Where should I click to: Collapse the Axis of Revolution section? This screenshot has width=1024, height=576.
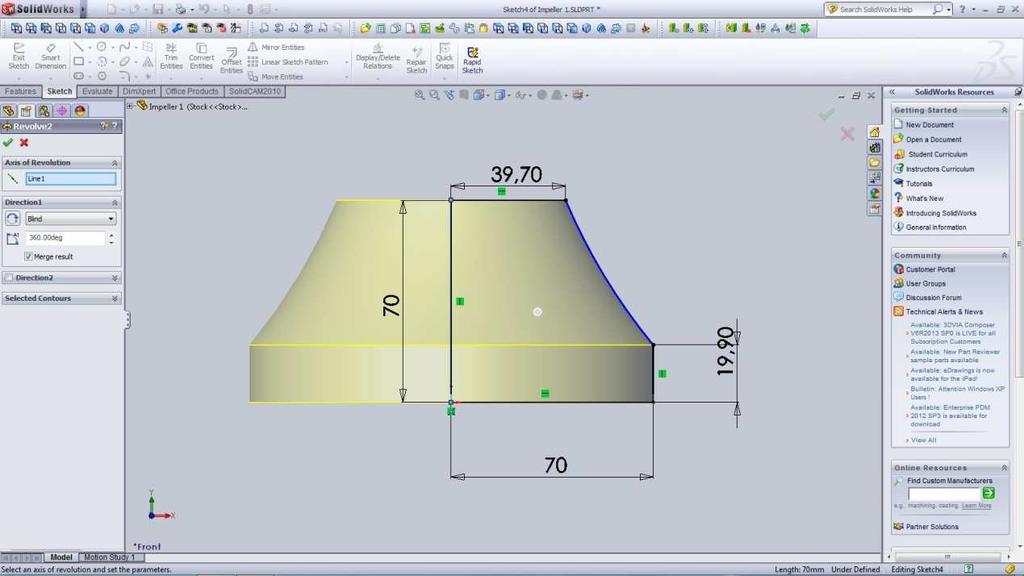(114, 163)
